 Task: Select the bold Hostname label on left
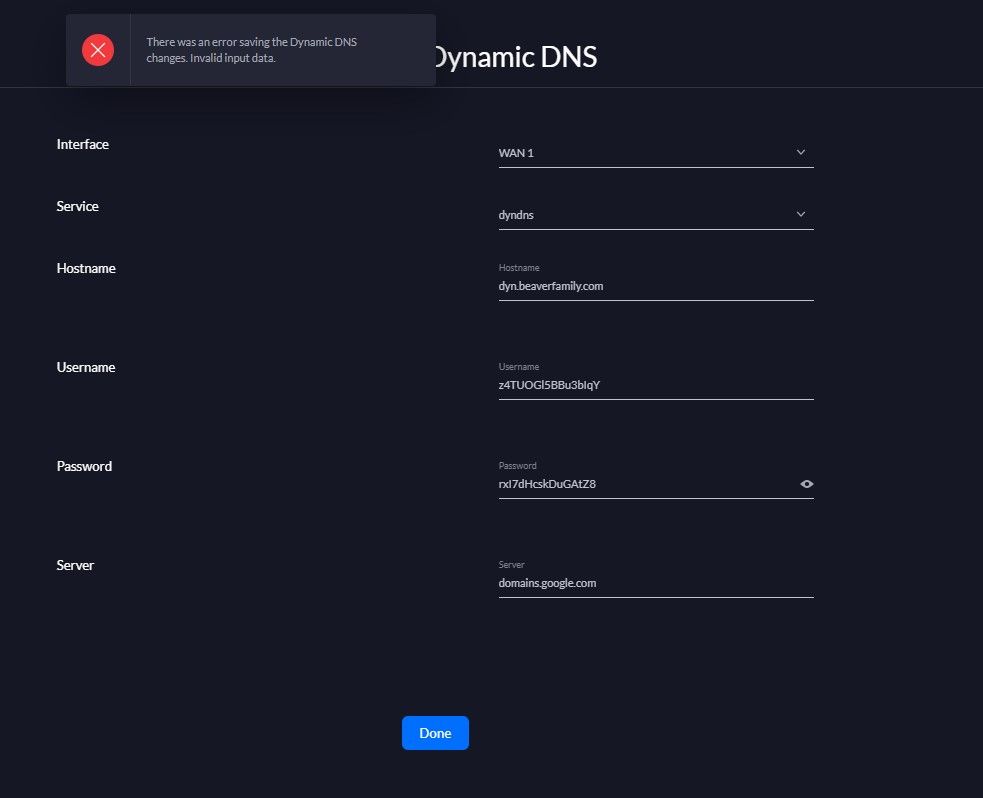click(x=86, y=268)
